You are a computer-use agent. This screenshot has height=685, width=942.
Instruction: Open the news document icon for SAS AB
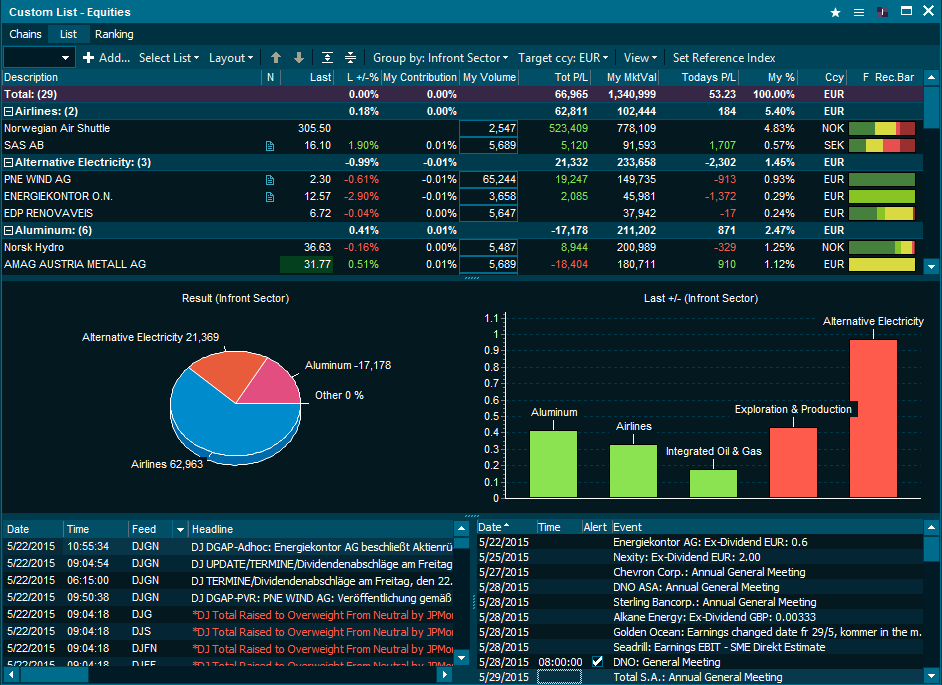pos(270,146)
